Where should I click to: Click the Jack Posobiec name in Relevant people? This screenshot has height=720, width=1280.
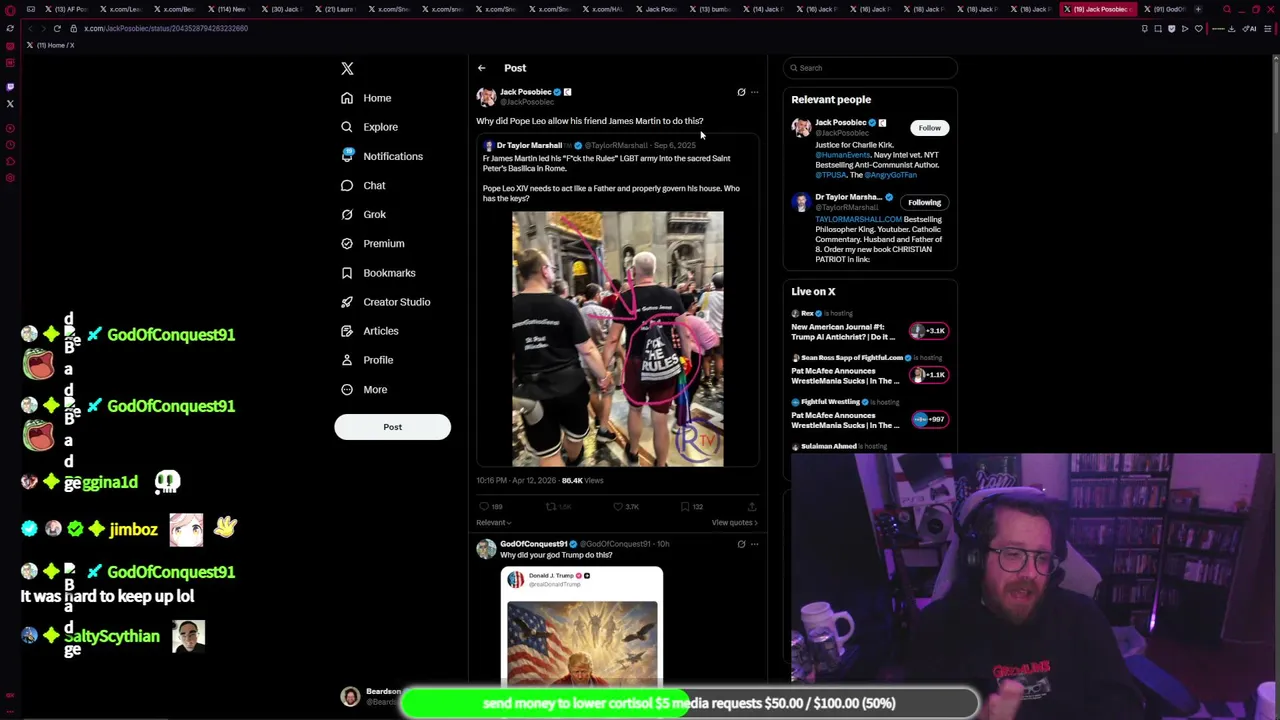[x=840, y=122]
